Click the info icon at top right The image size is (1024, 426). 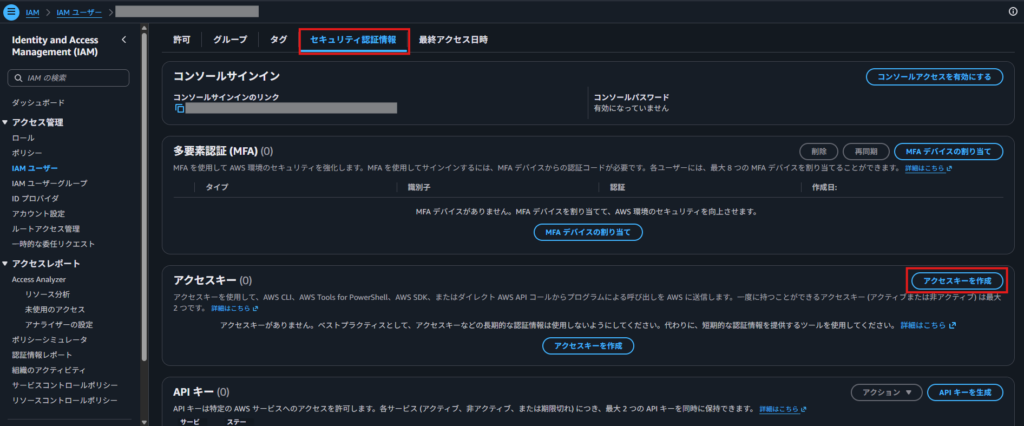1013,12
